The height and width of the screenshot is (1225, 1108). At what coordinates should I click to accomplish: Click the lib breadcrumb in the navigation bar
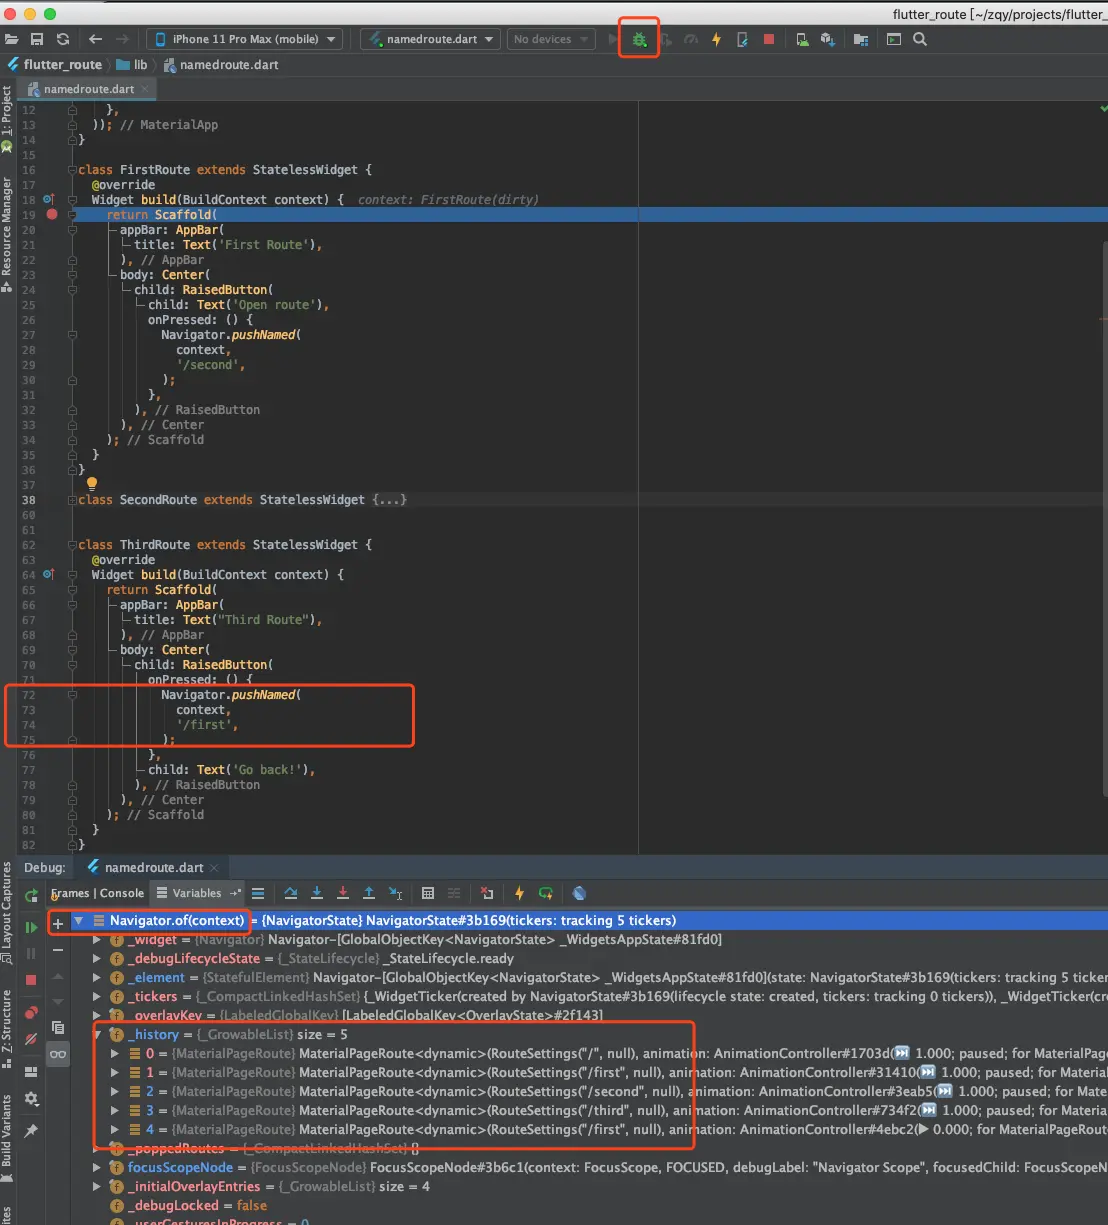pos(140,65)
